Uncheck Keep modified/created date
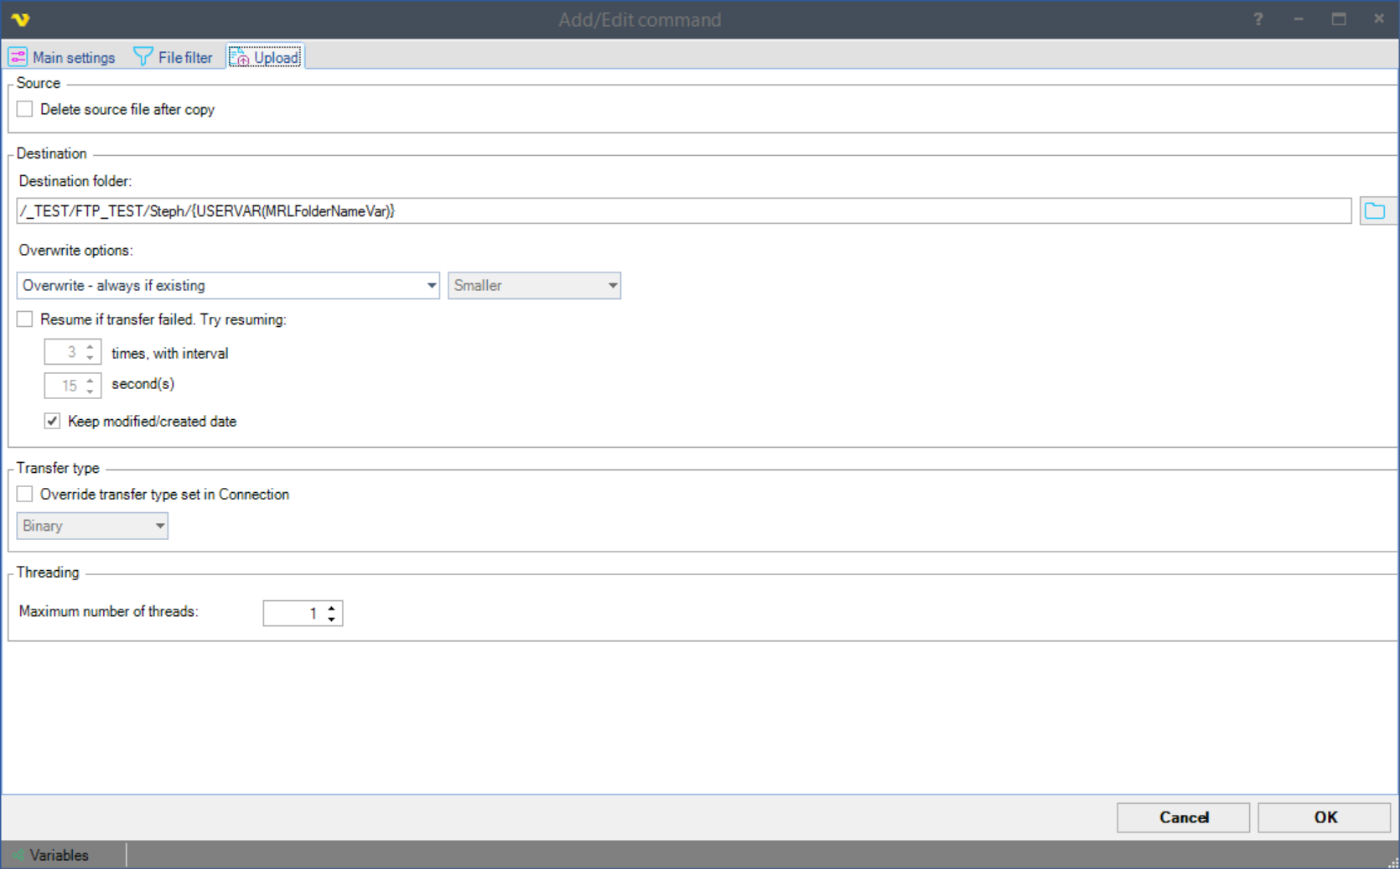 (52, 421)
